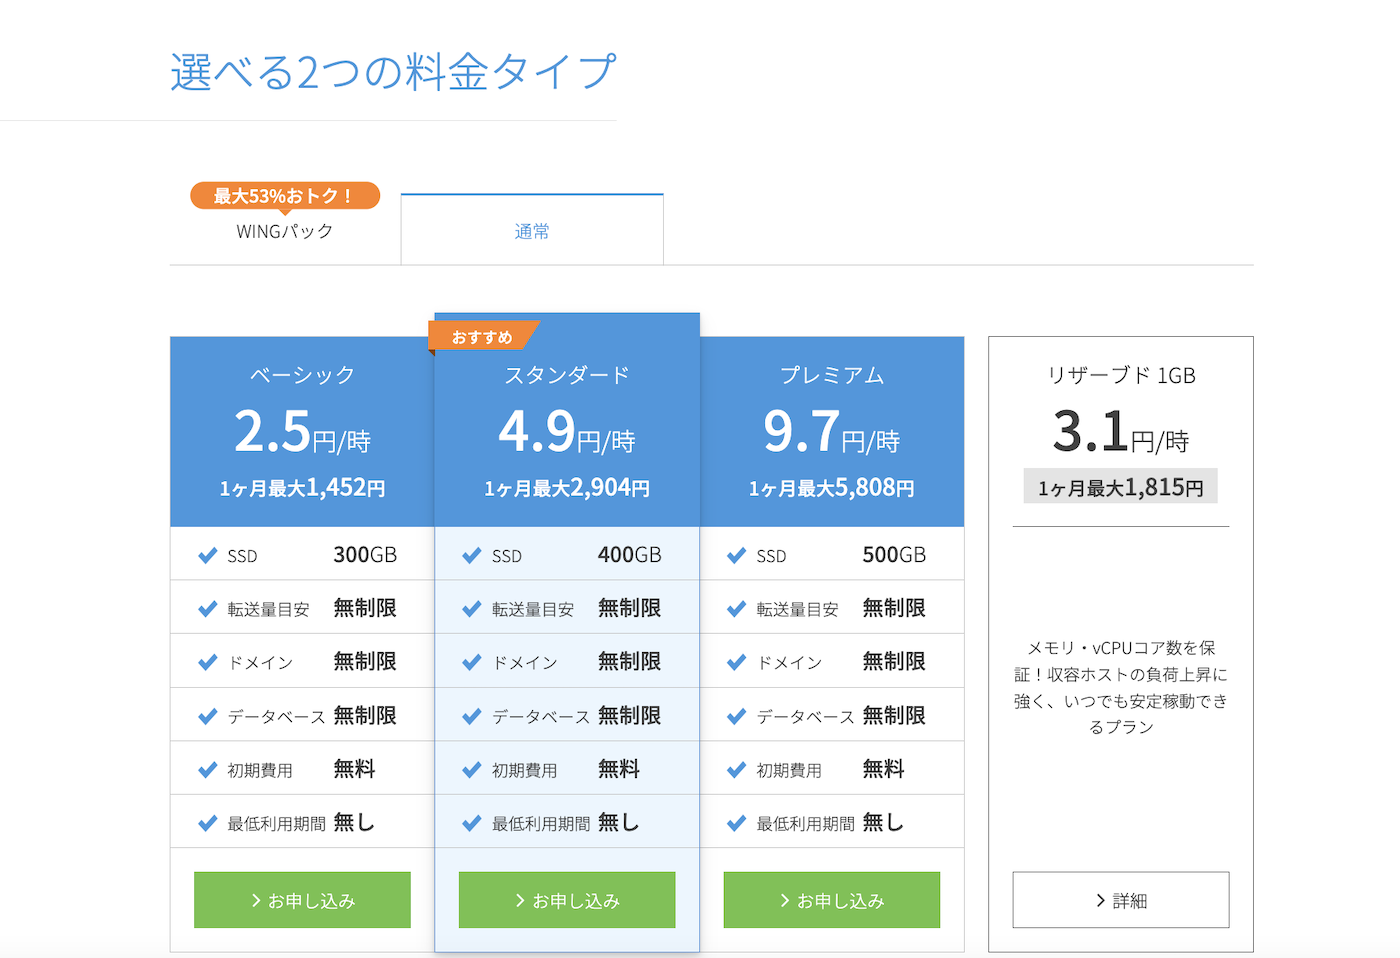1400x958 pixels.
Task: Click the スタンダード plan name header
Action: point(567,375)
